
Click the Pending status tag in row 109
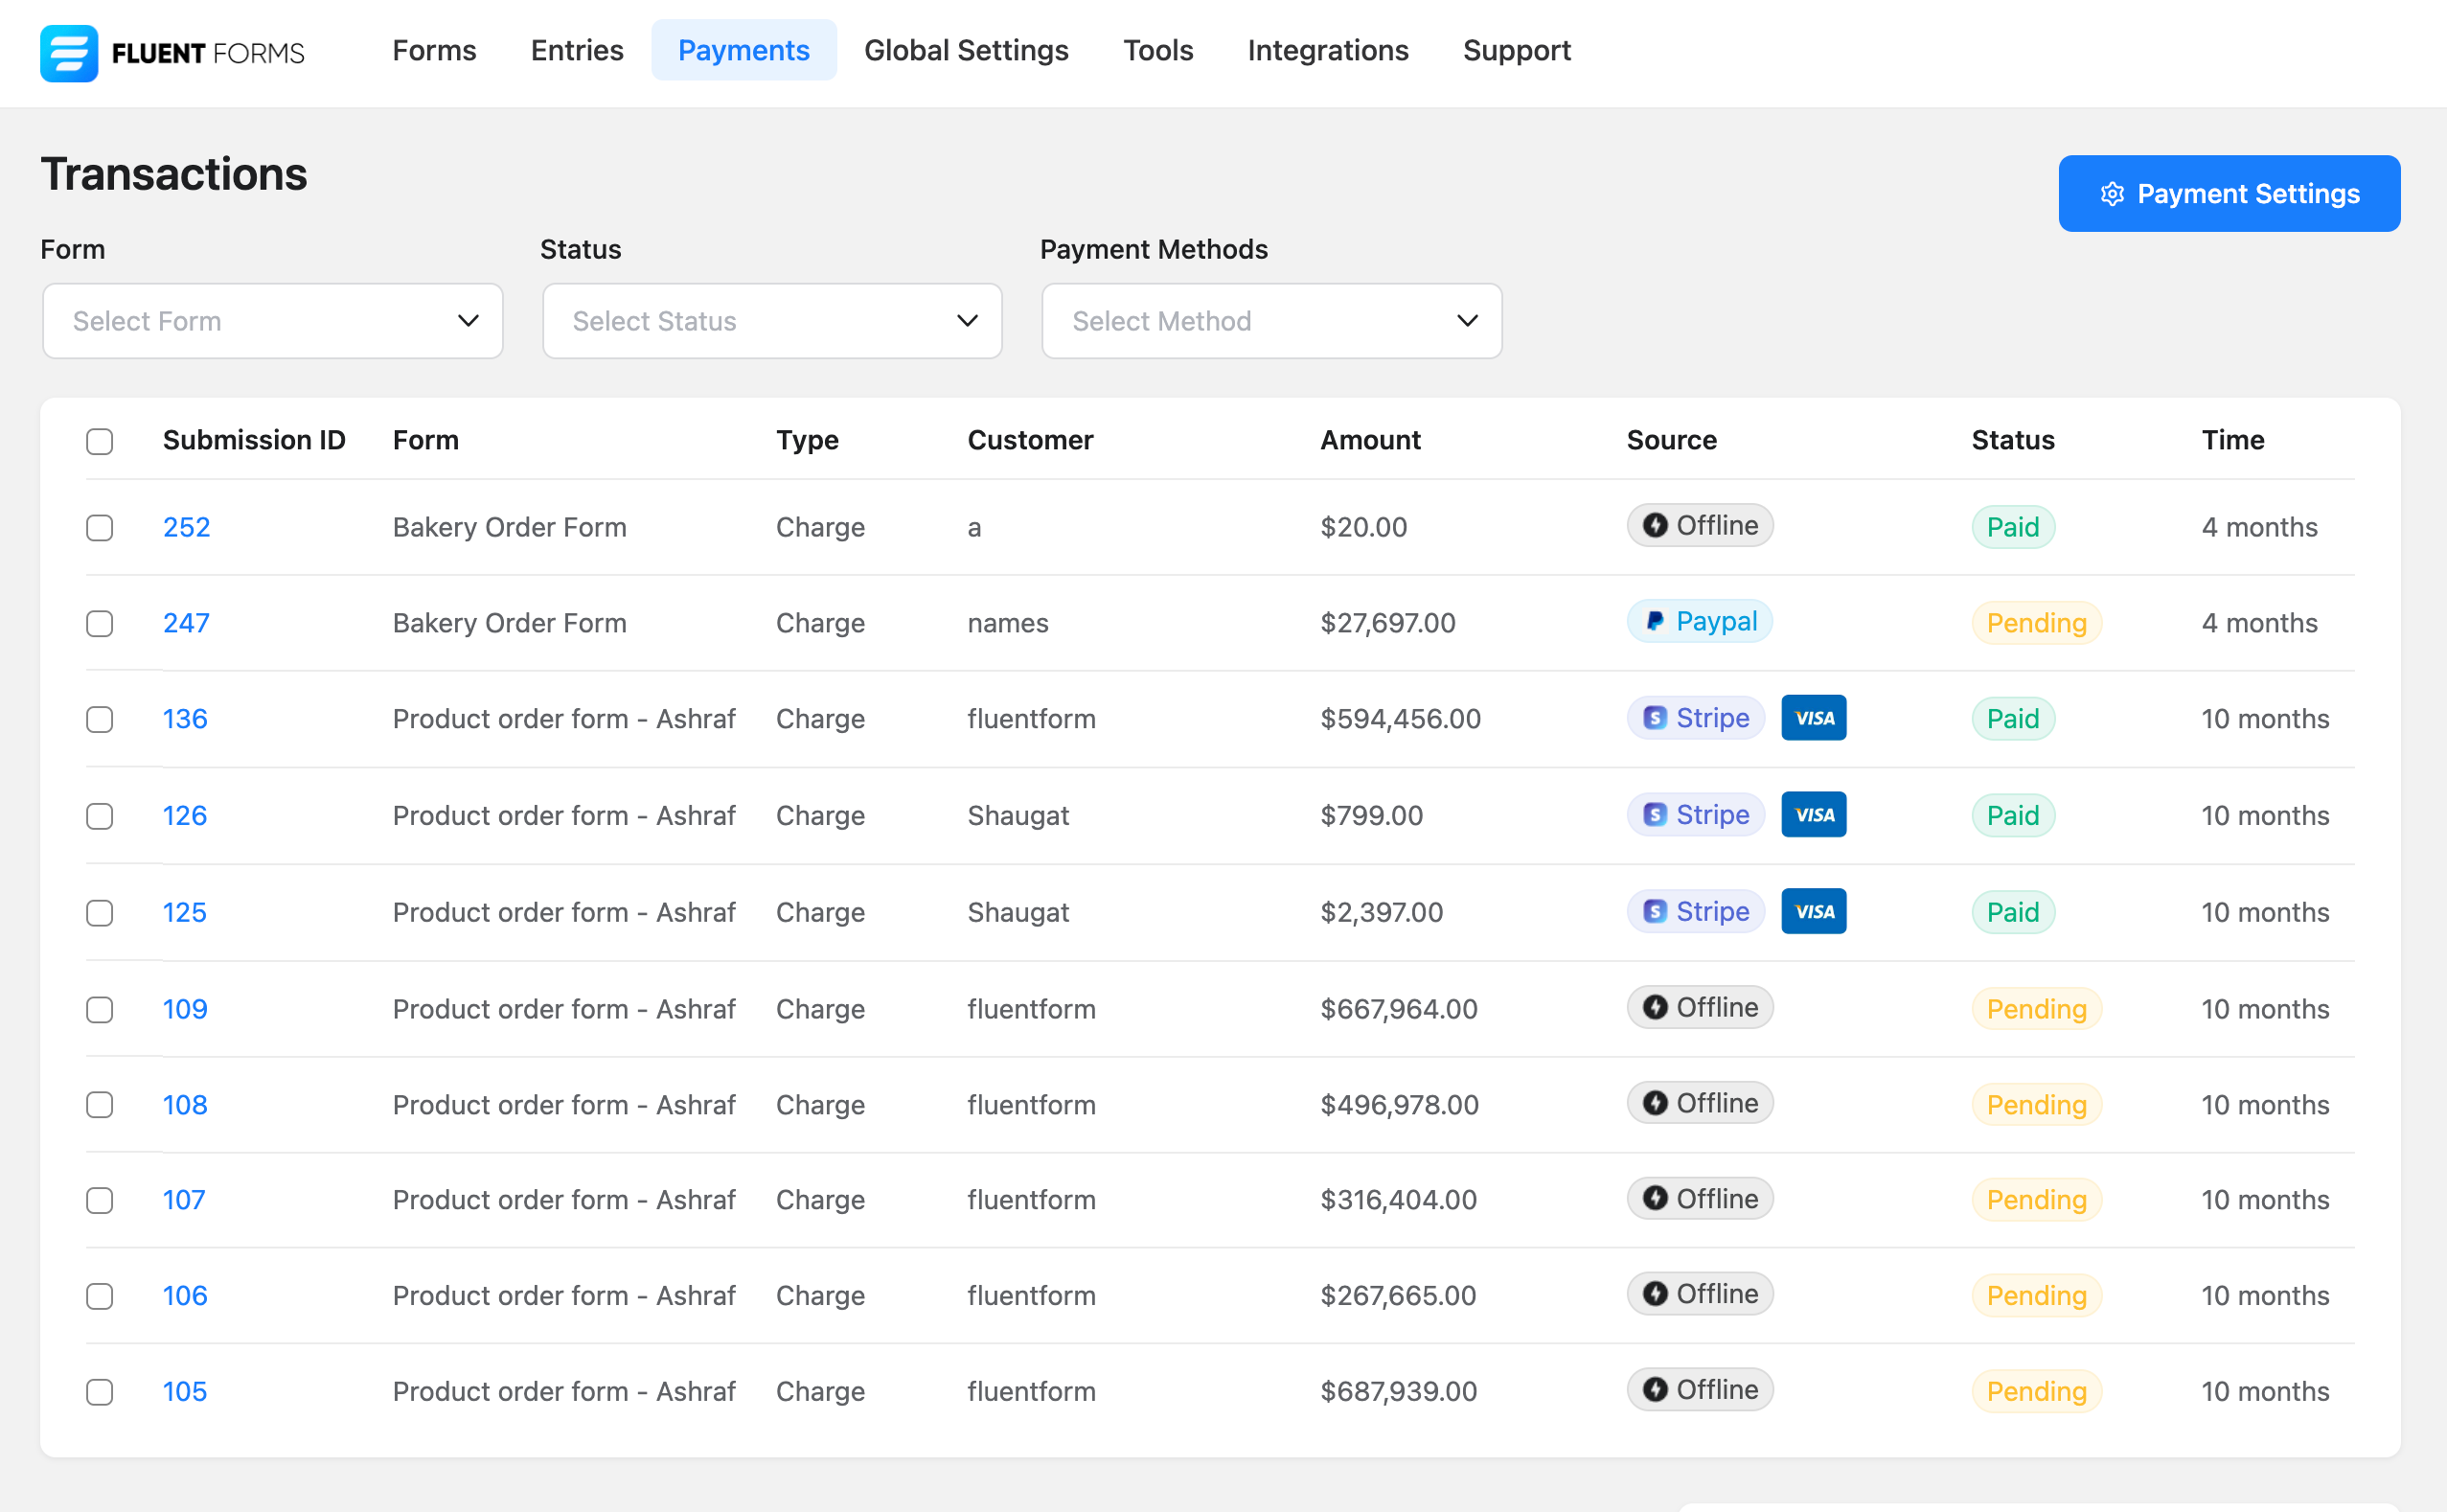[x=2036, y=1009]
